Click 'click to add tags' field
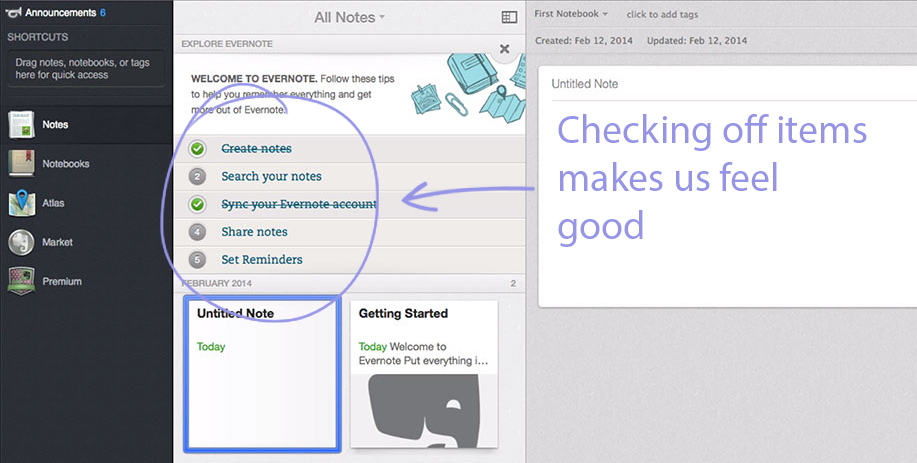 (x=662, y=15)
